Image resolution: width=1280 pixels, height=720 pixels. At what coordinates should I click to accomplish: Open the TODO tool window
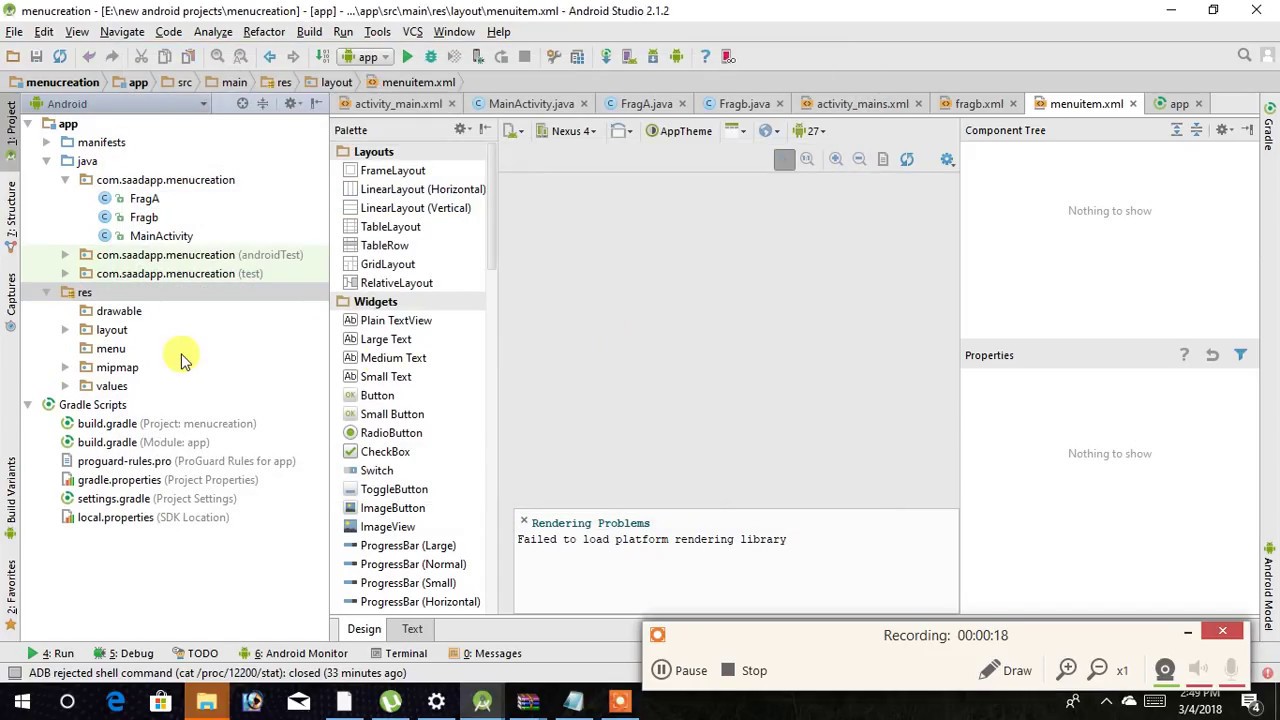[194, 654]
